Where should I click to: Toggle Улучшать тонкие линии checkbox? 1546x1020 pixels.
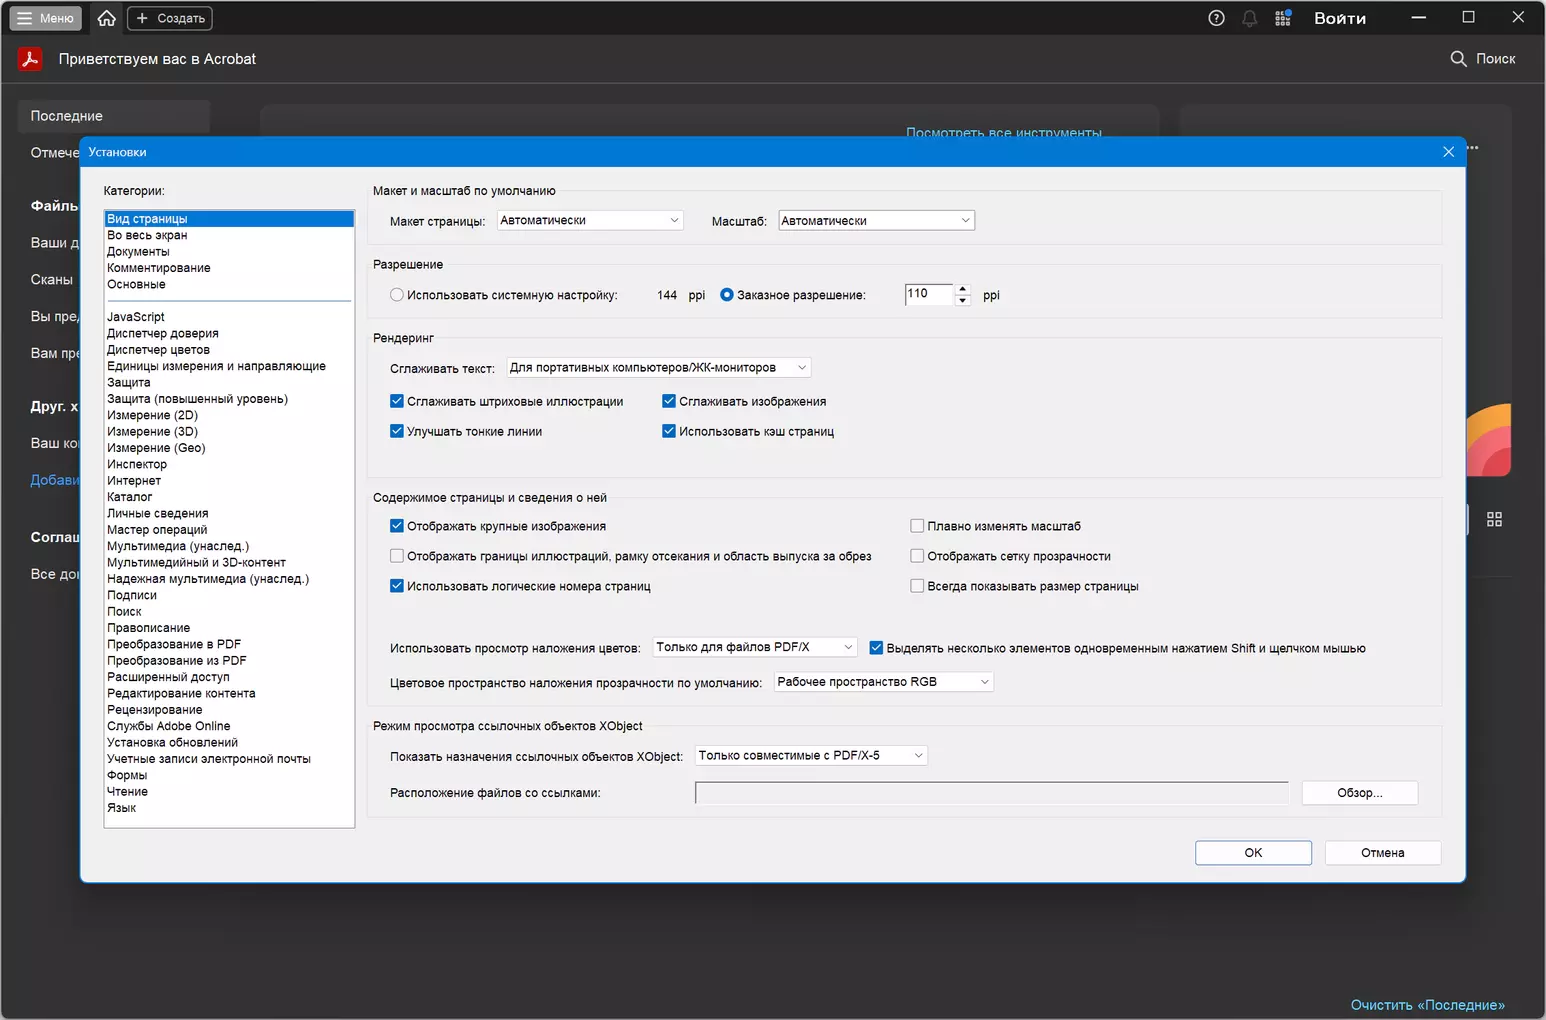click(x=397, y=431)
